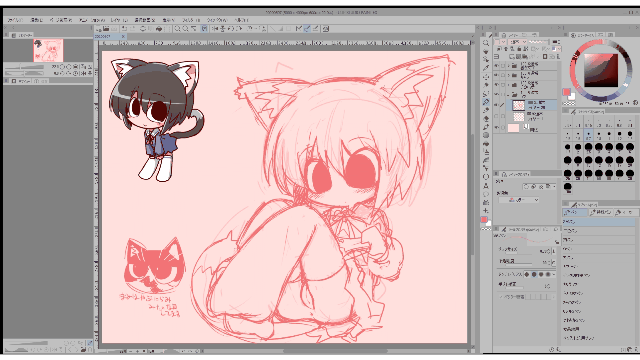
Task: Toggle snap to grid icon right of highlighted snap
Action: 316,29
